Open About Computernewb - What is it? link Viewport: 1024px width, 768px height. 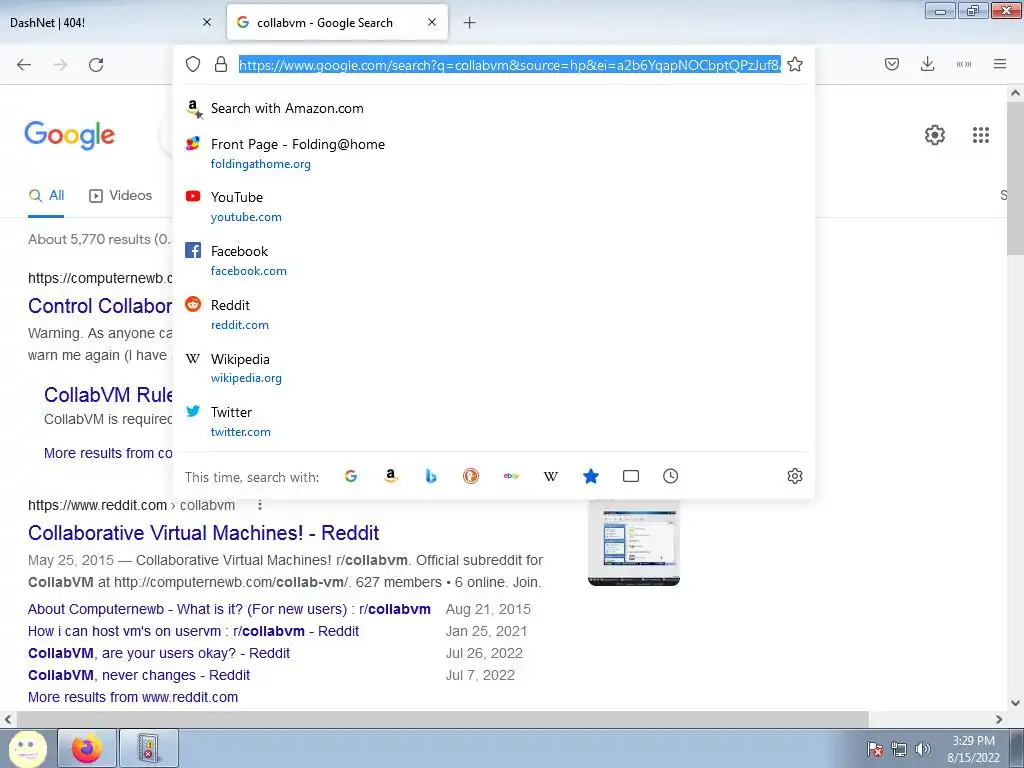(x=229, y=609)
